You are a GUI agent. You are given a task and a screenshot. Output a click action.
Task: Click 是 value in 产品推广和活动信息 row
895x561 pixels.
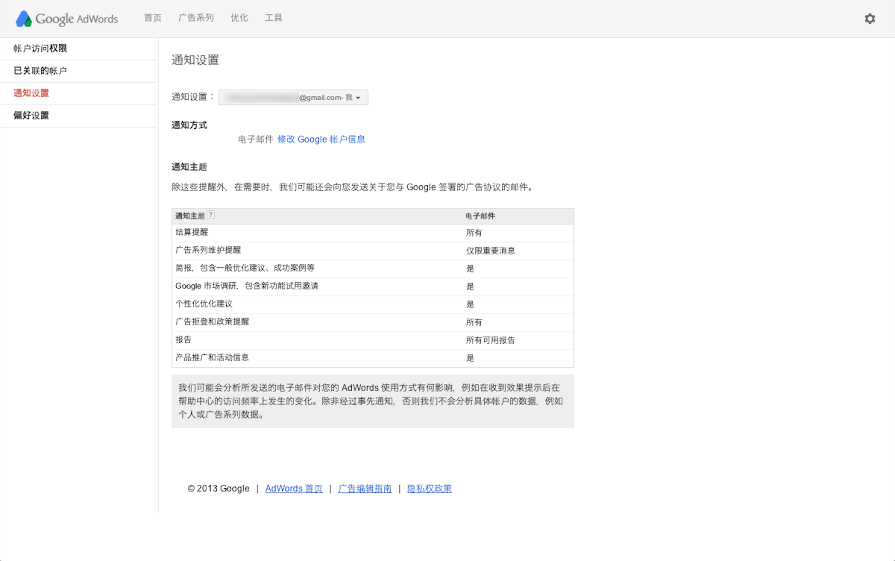tap(470, 358)
